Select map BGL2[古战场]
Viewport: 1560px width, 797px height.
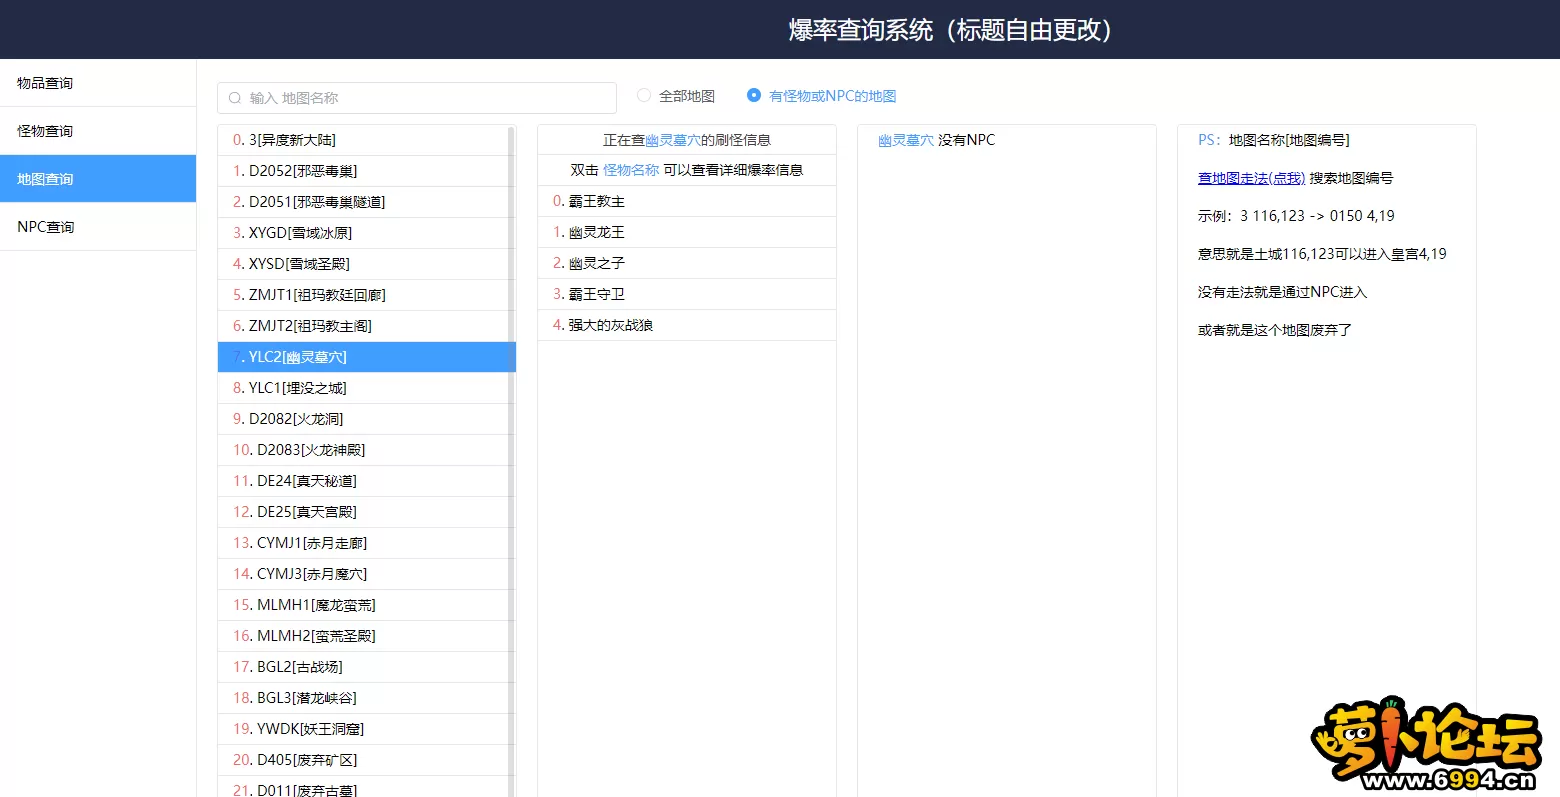(x=363, y=667)
